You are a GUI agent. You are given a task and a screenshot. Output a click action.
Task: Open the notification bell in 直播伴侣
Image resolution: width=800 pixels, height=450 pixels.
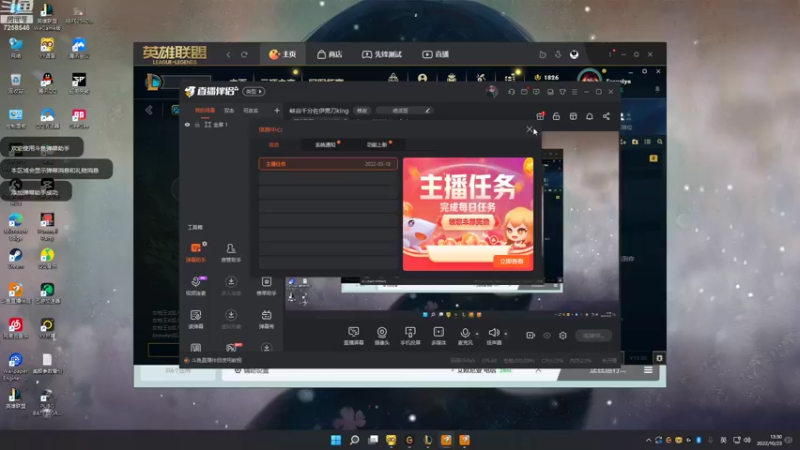589,116
